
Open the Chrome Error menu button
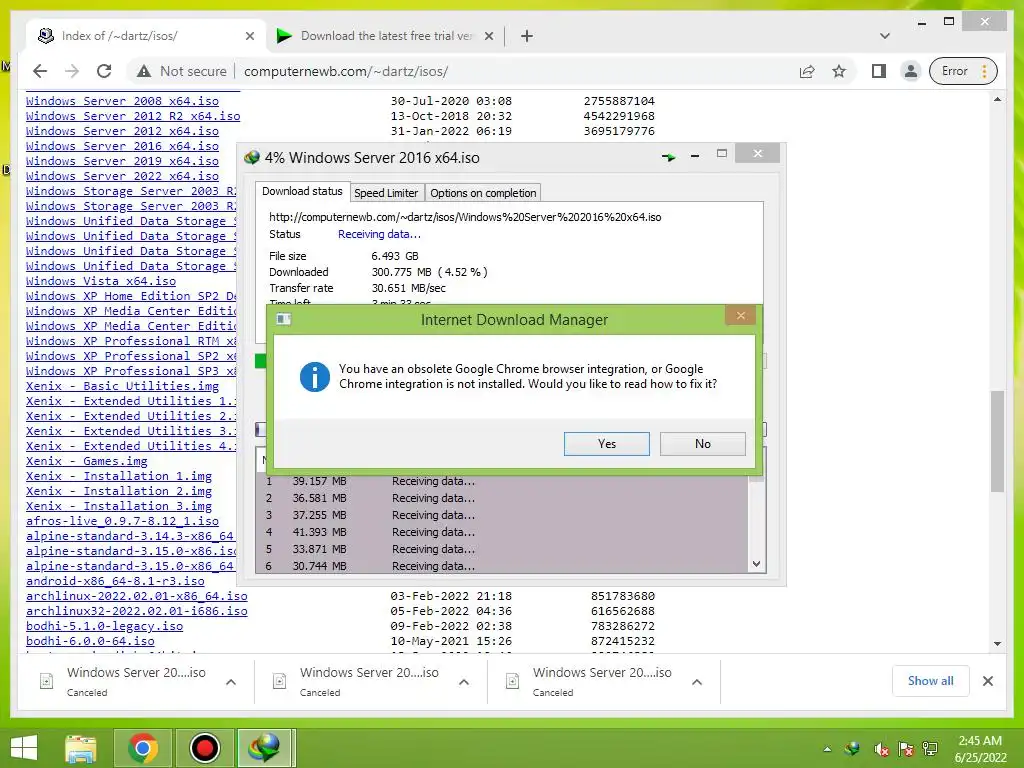(x=963, y=71)
